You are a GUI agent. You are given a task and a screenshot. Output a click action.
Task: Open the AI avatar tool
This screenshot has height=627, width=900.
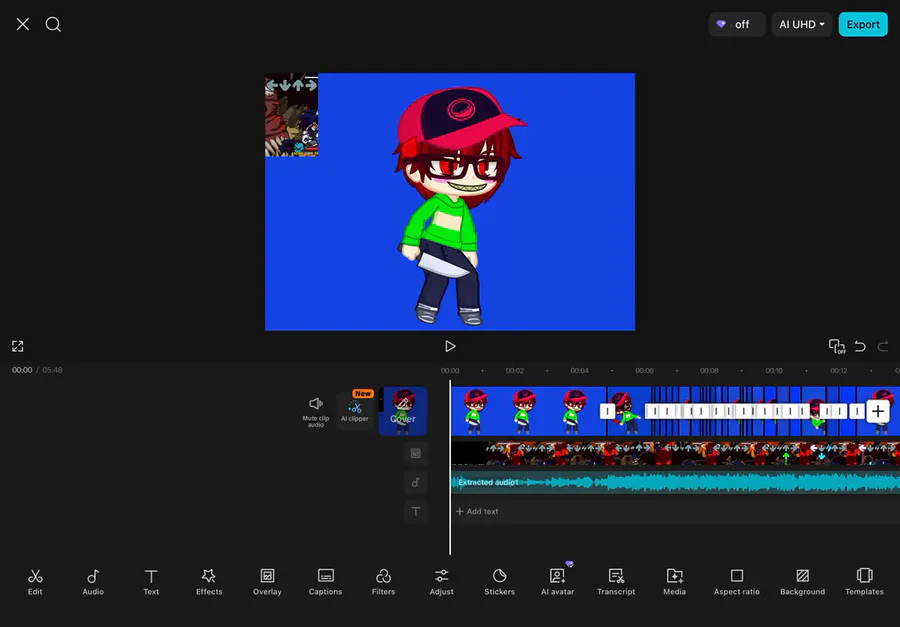(x=557, y=582)
